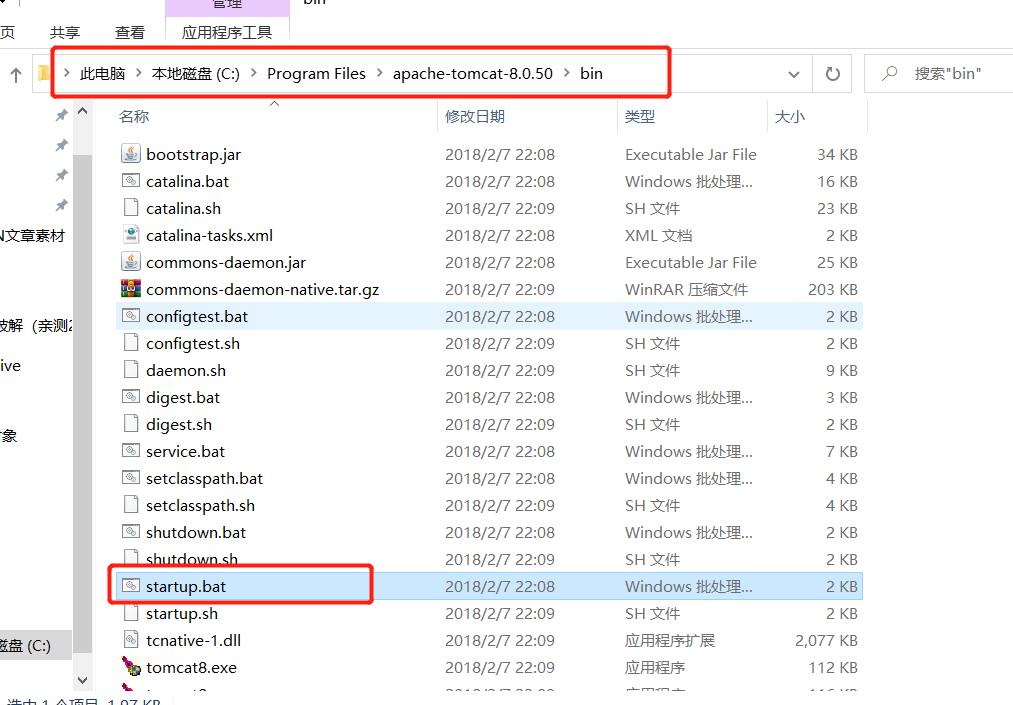The width and height of the screenshot is (1013, 705).
Task: Open the 应用程序工具 ribbon tab
Action: pos(227,32)
